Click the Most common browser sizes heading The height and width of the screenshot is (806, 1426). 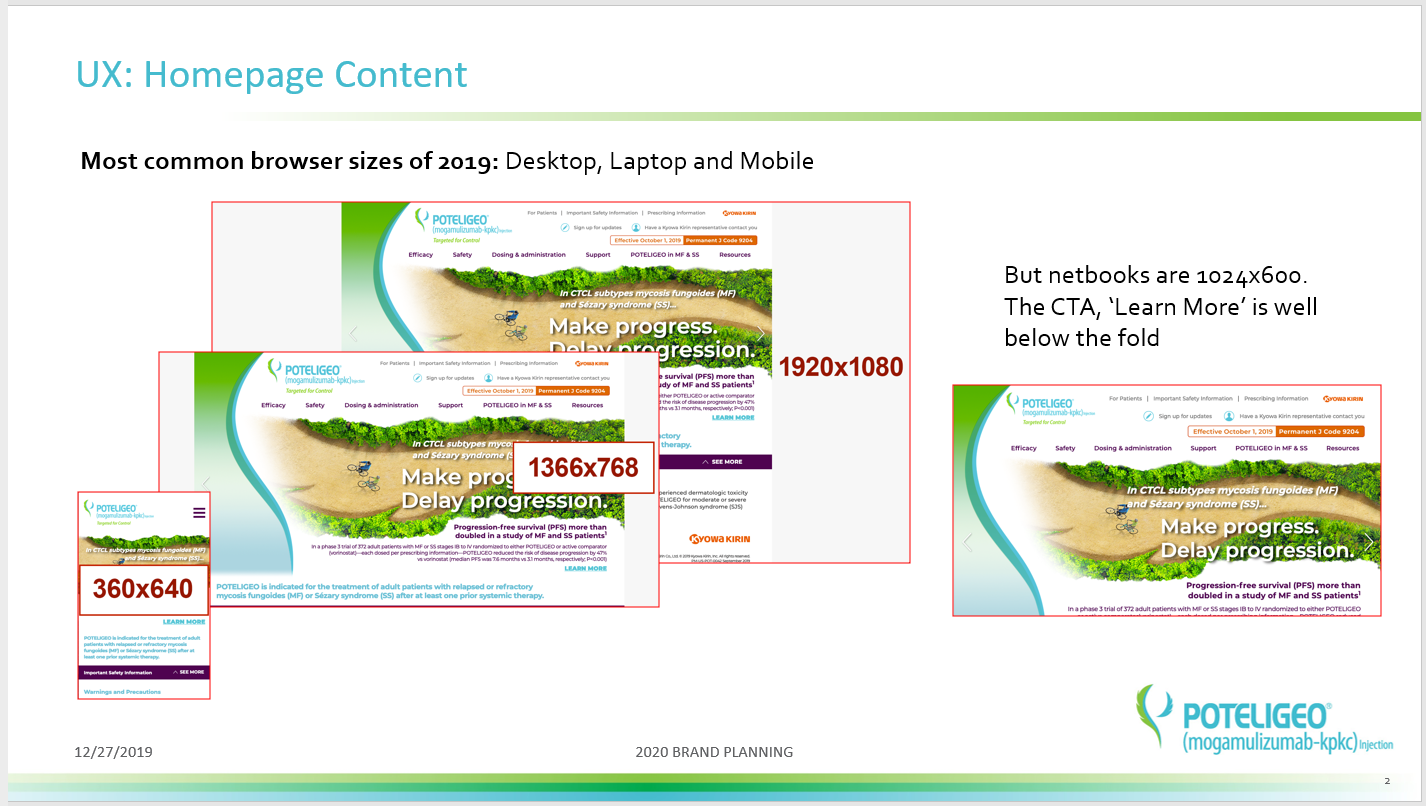tap(447, 161)
